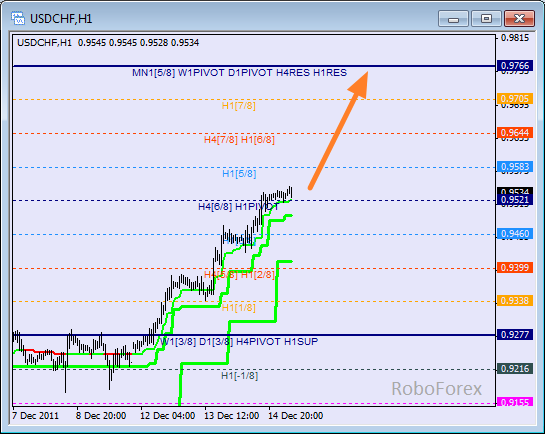Image resolution: width=545 pixels, height=434 pixels.
Task: Click the RoboForex watermark
Action: [437, 388]
